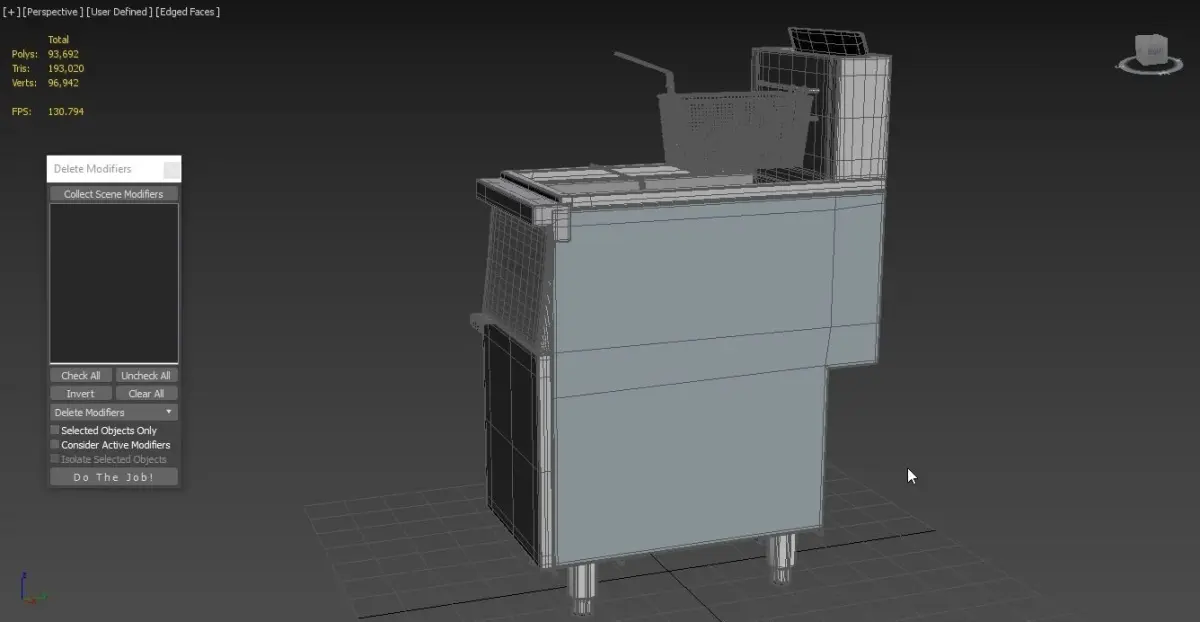Click the Invert button
This screenshot has height=622, width=1200.
[81, 394]
